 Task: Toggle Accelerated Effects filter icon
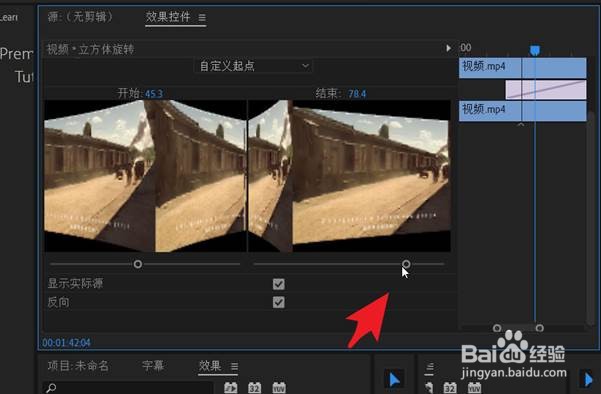pos(231,388)
